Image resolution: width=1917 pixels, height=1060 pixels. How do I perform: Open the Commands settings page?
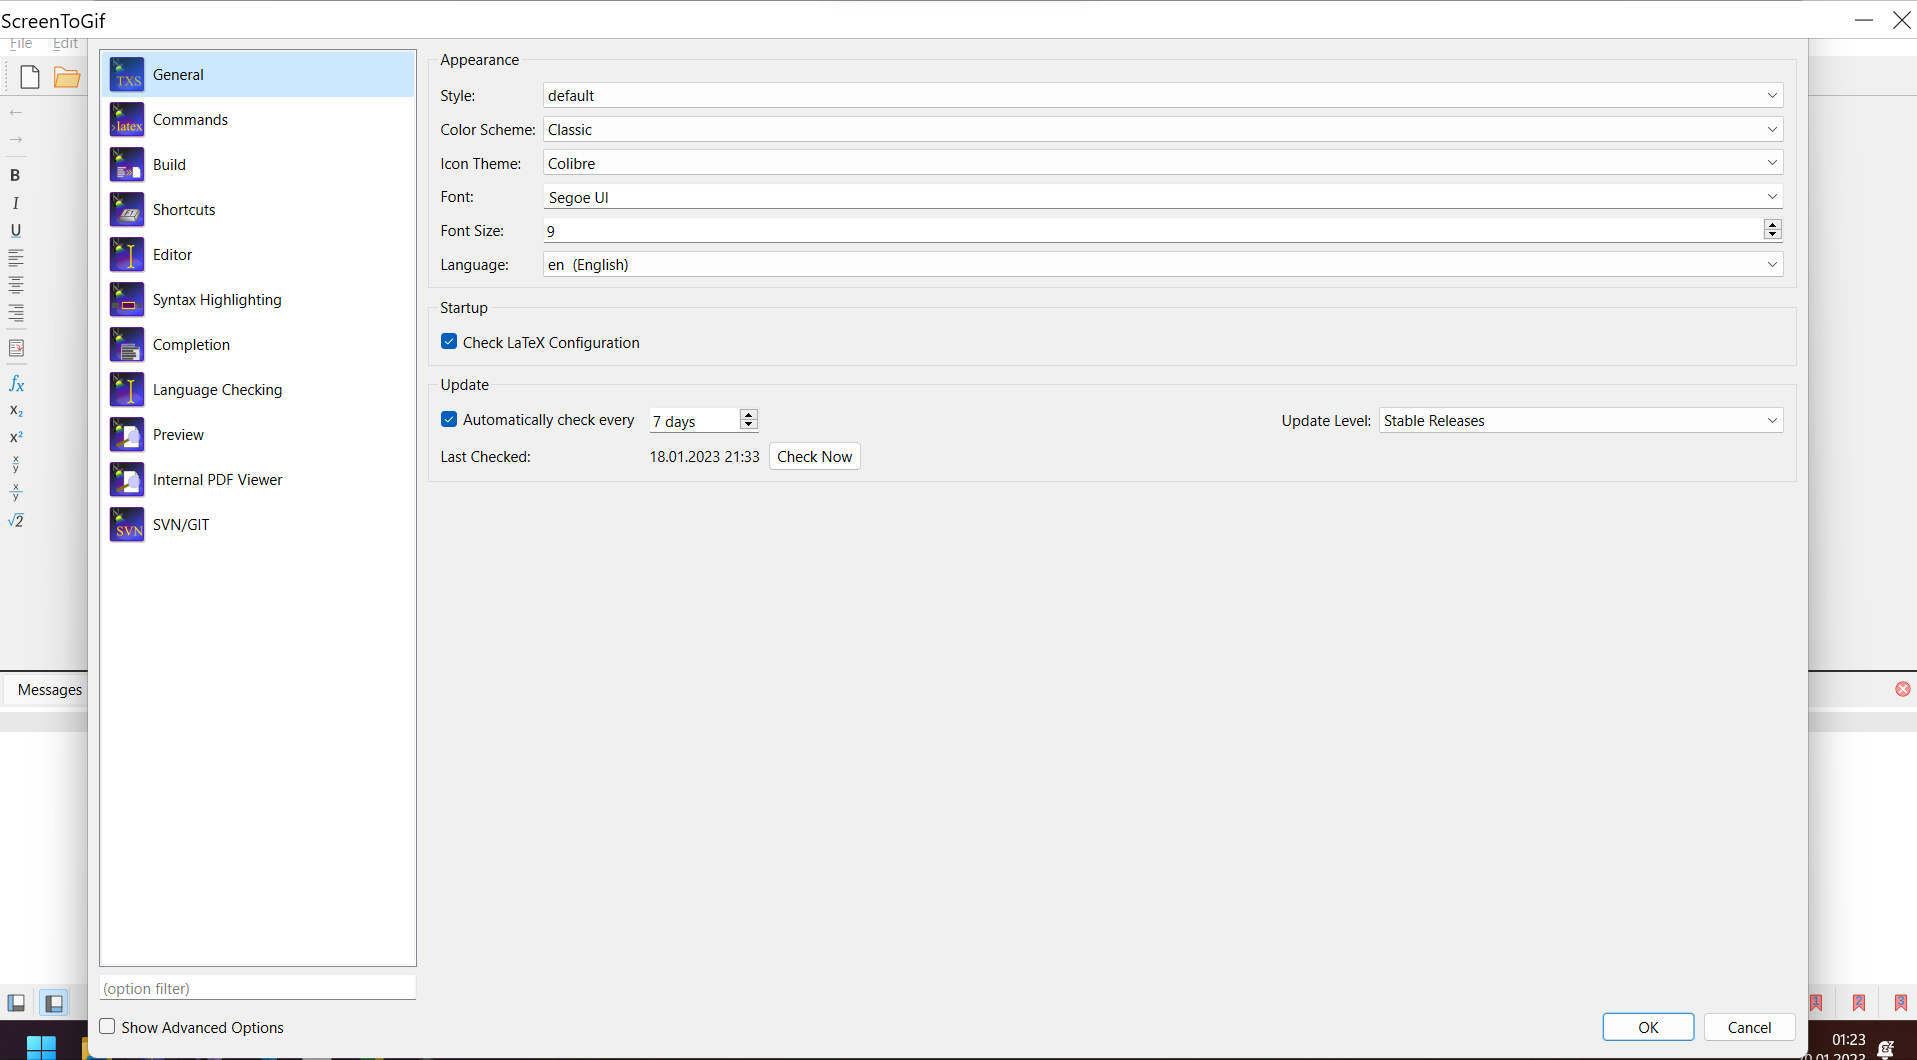tap(192, 119)
